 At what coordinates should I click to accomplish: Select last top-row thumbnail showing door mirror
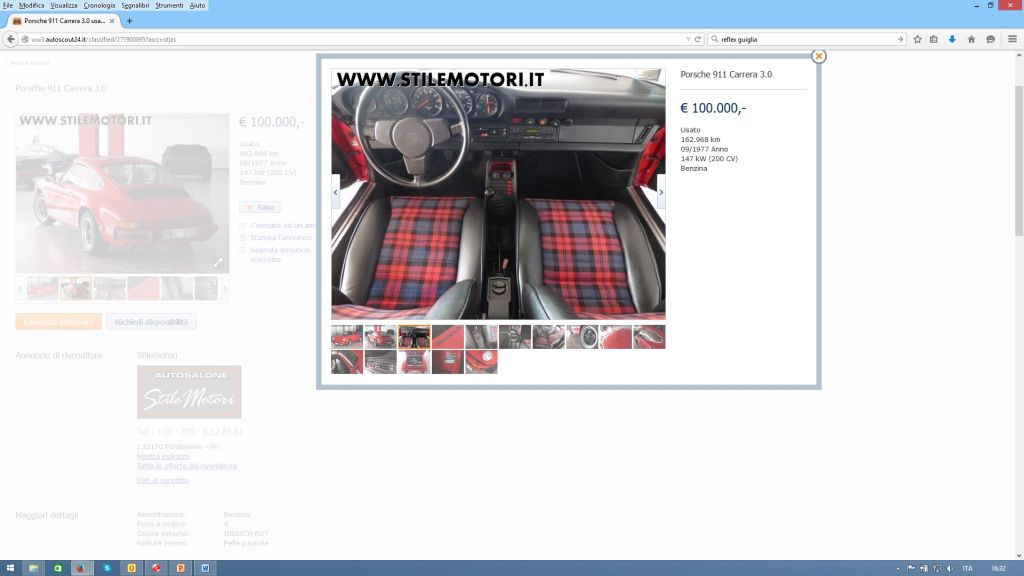649,337
